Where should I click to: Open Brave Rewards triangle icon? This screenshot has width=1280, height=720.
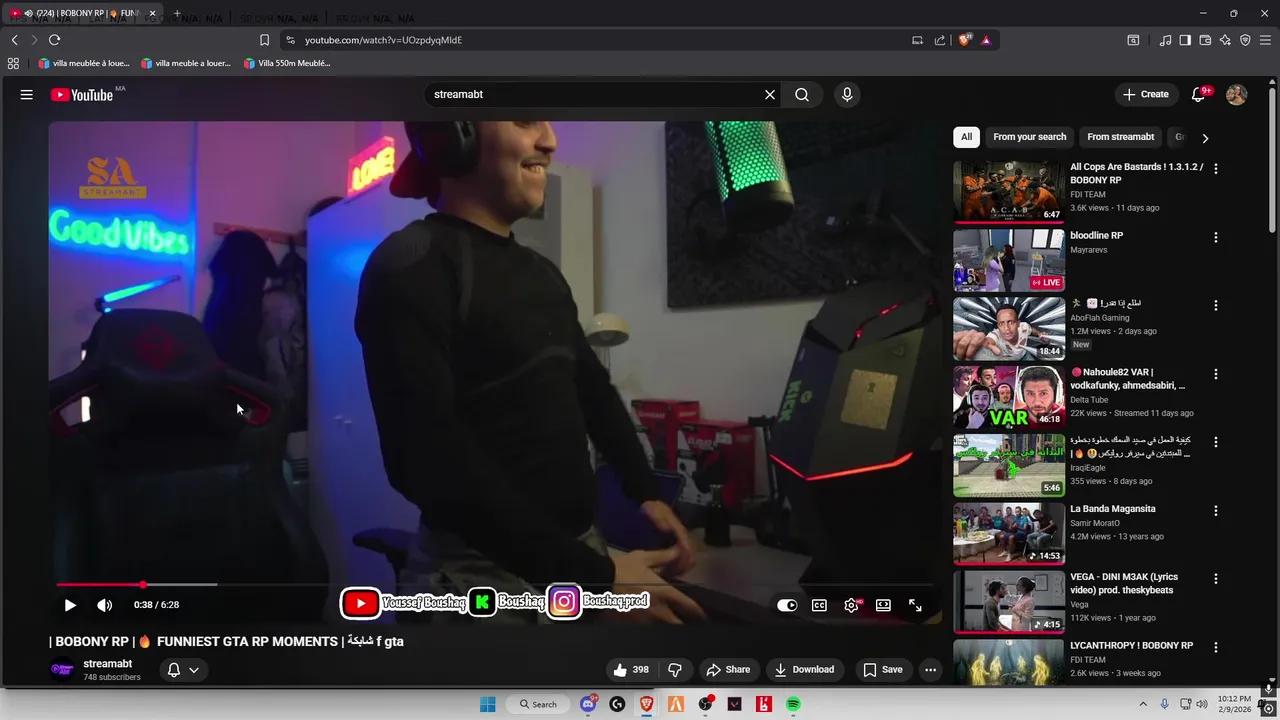[x=986, y=40]
